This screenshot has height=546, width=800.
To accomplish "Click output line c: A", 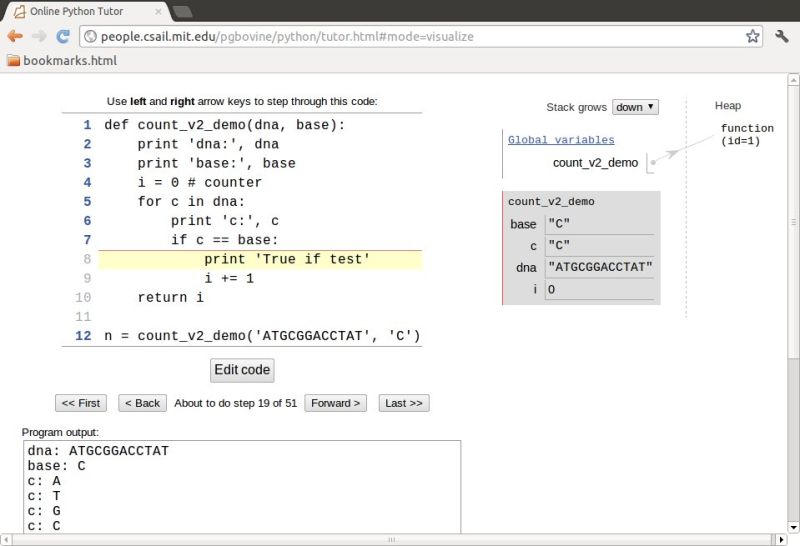I will (44, 481).
